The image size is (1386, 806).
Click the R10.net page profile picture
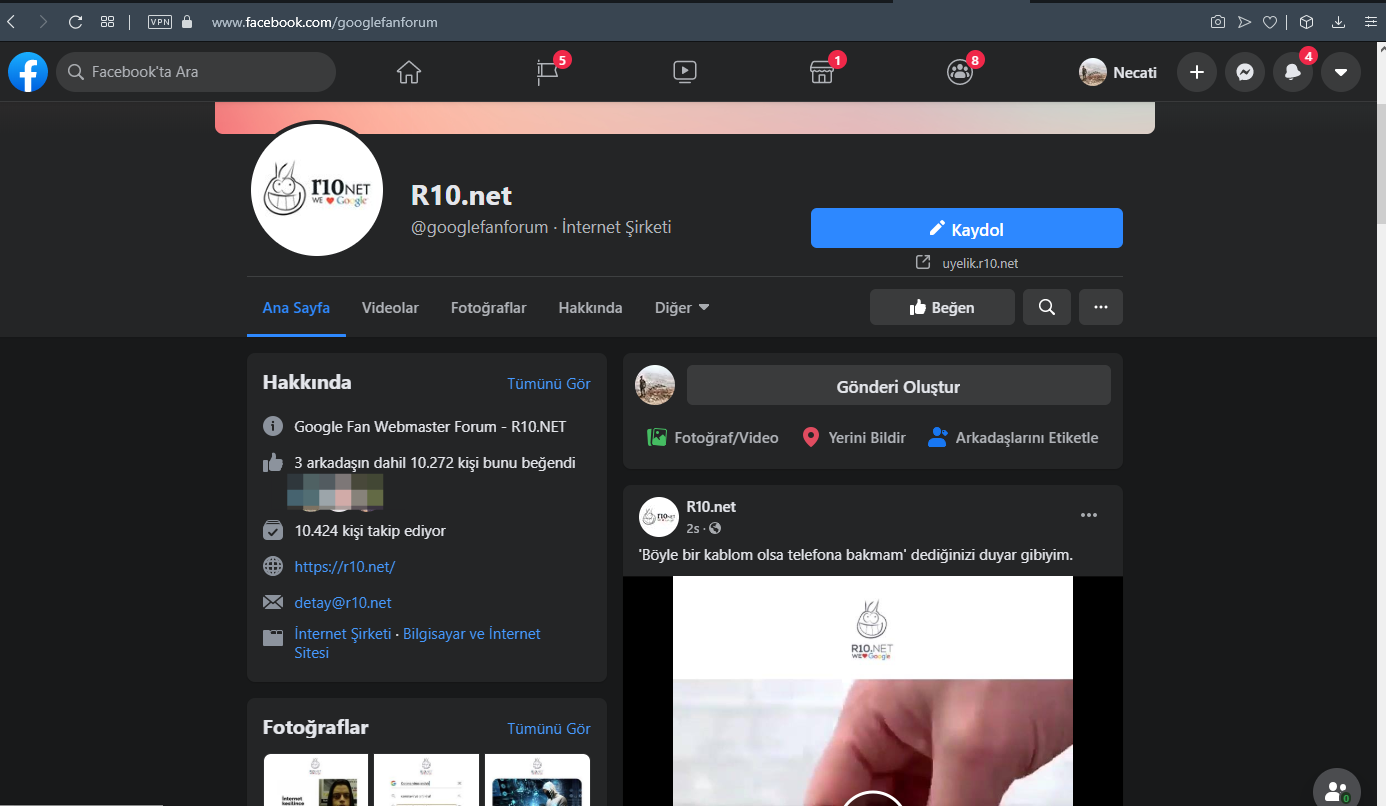pyautogui.click(x=317, y=190)
